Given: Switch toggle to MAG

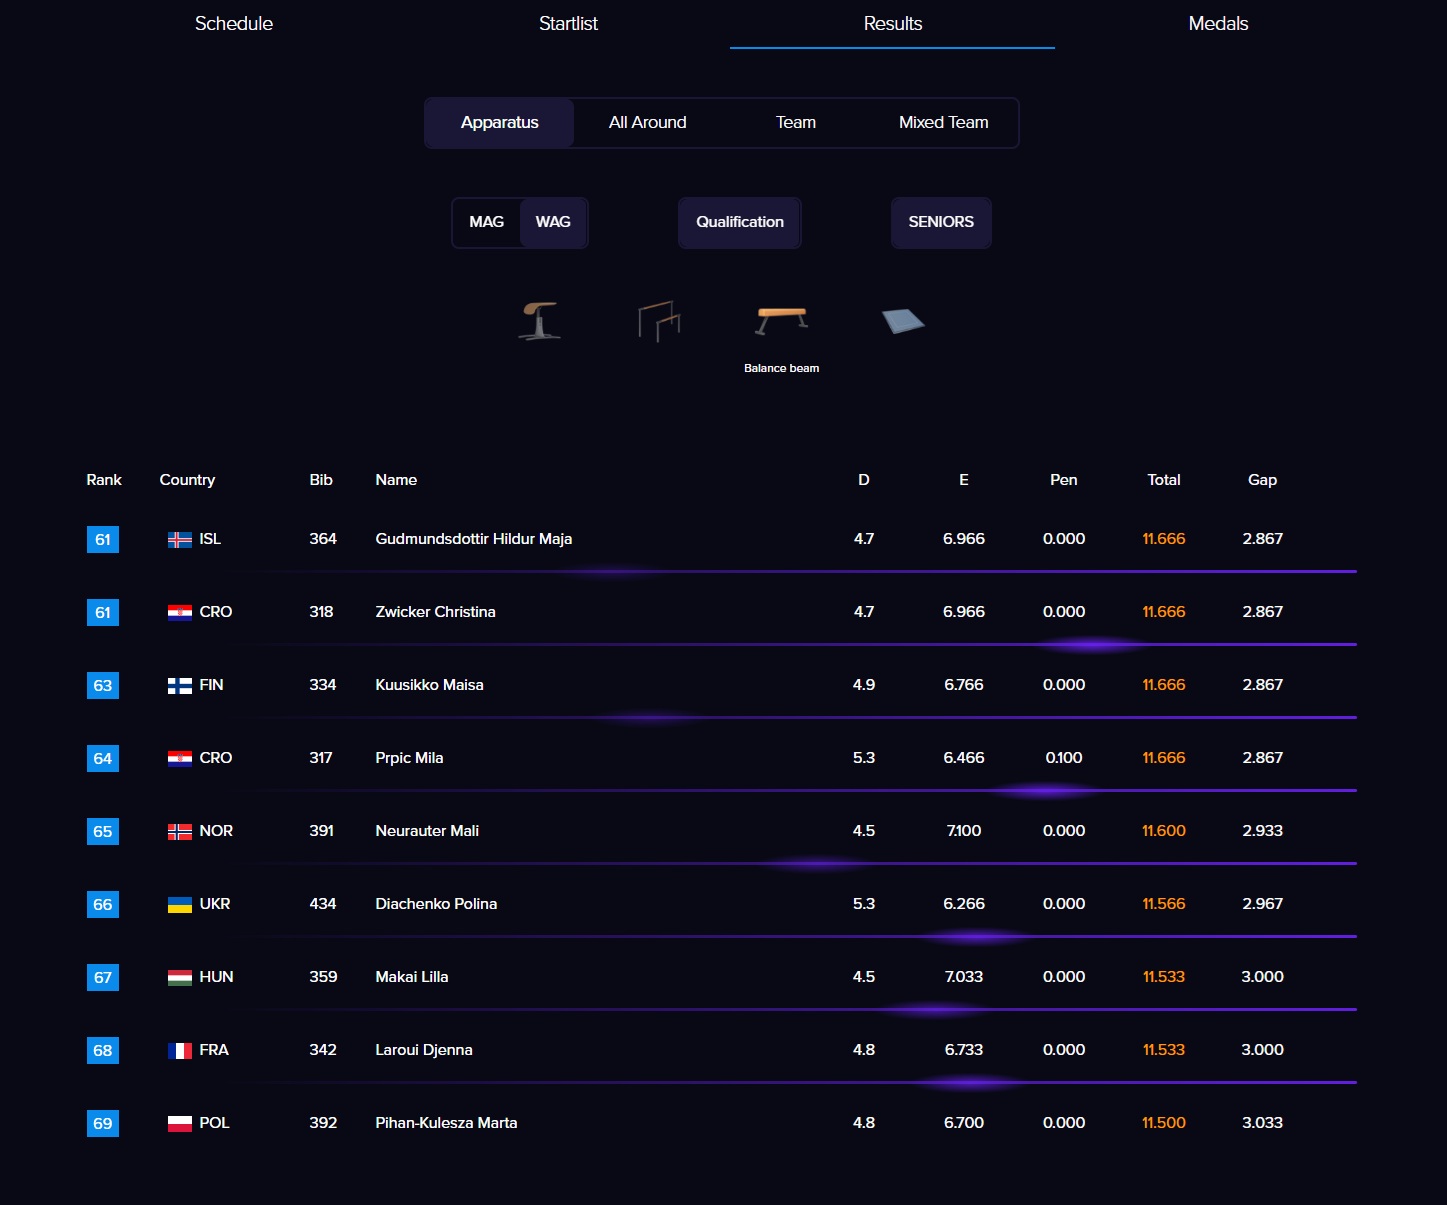Looking at the screenshot, I should click(487, 222).
